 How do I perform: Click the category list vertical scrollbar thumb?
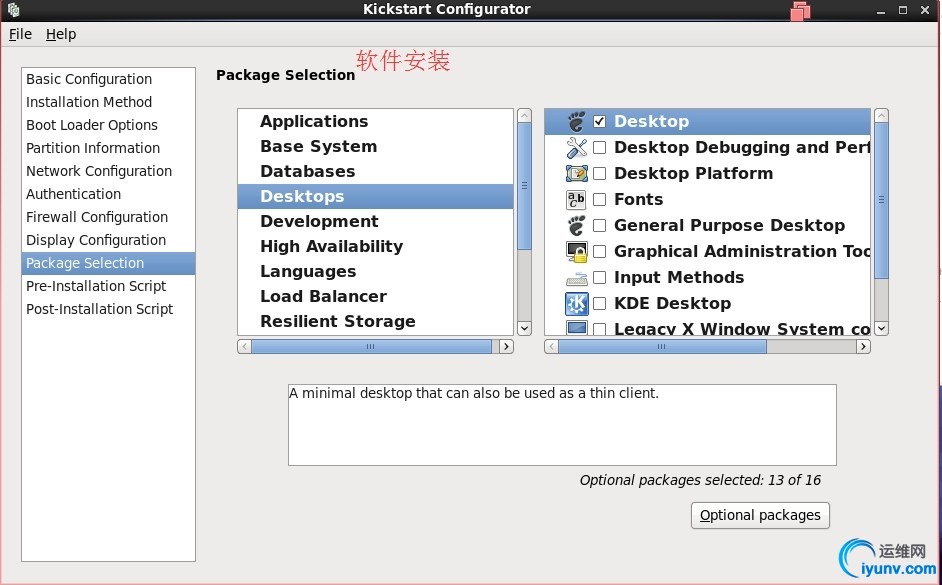524,186
